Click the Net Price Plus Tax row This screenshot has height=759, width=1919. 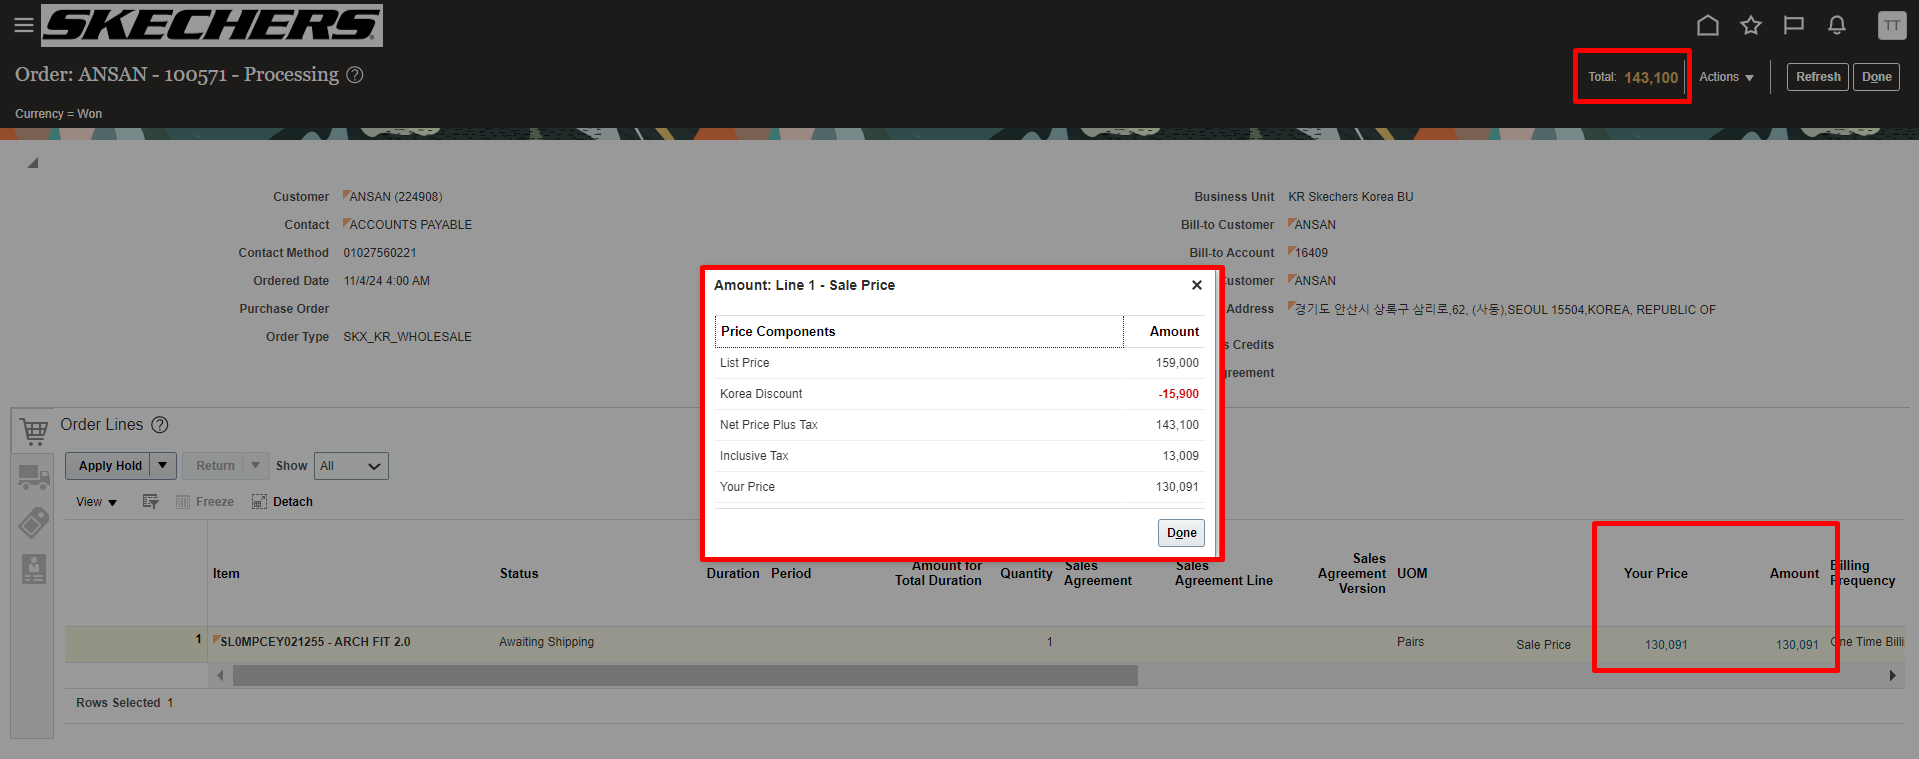click(x=959, y=425)
